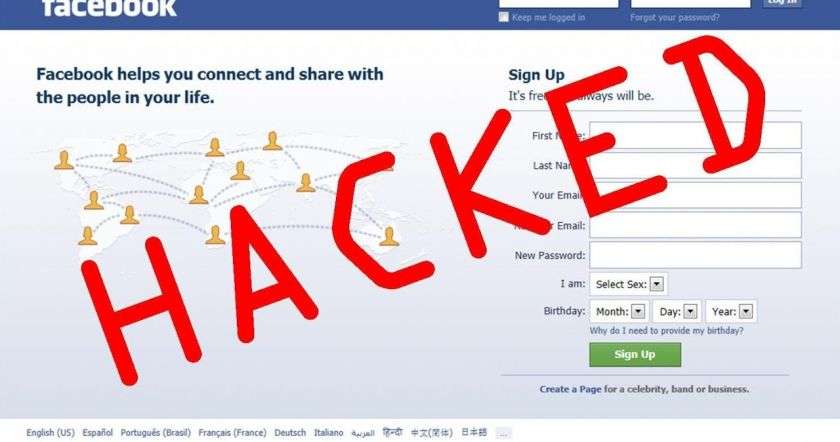
Task: Focus the First Name input field
Action: pos(695,135)
